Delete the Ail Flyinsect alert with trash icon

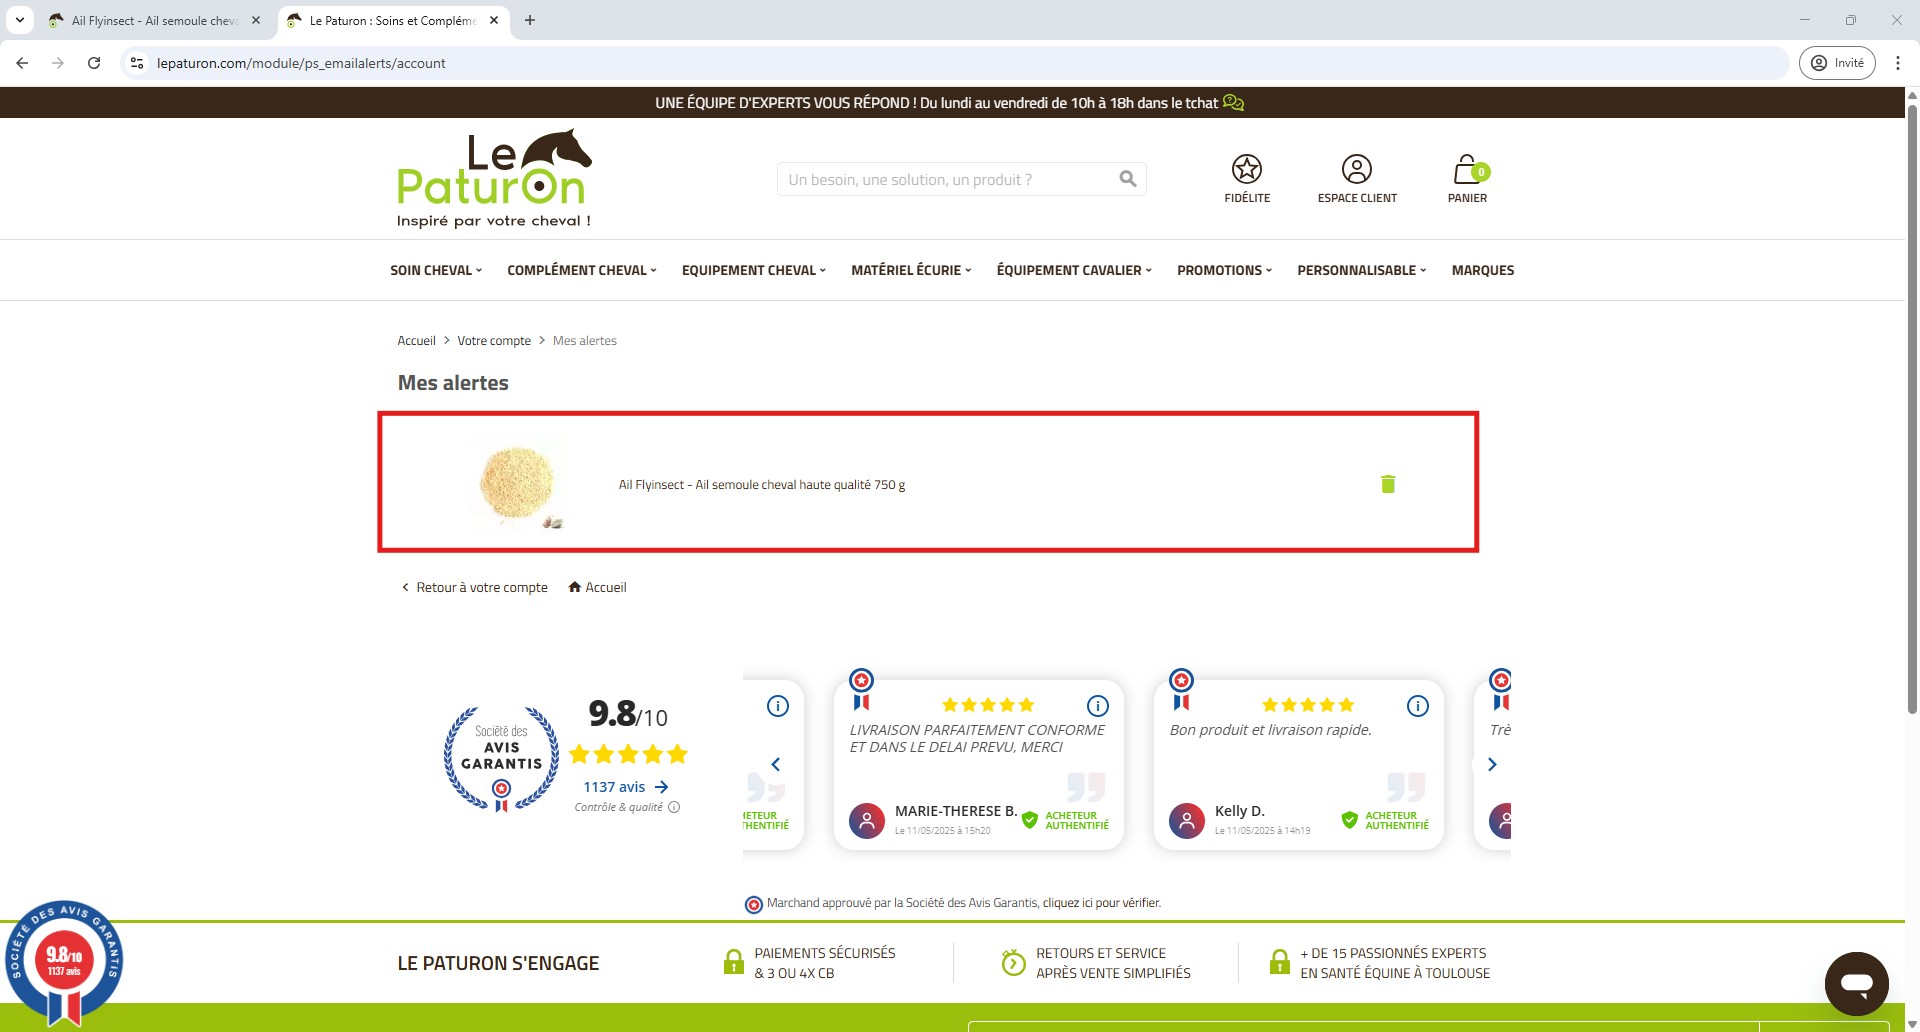point(1387,484)
